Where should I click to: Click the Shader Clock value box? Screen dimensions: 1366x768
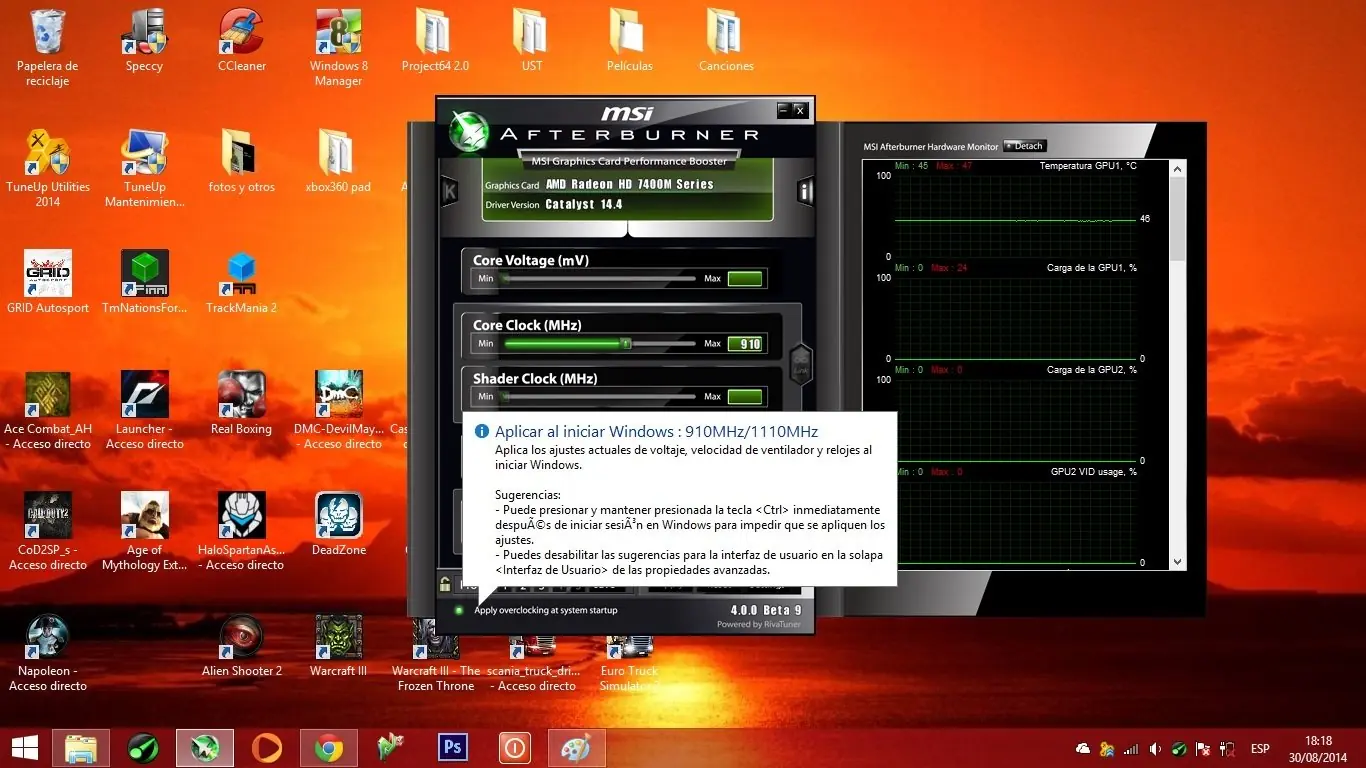tap(745, 397)
